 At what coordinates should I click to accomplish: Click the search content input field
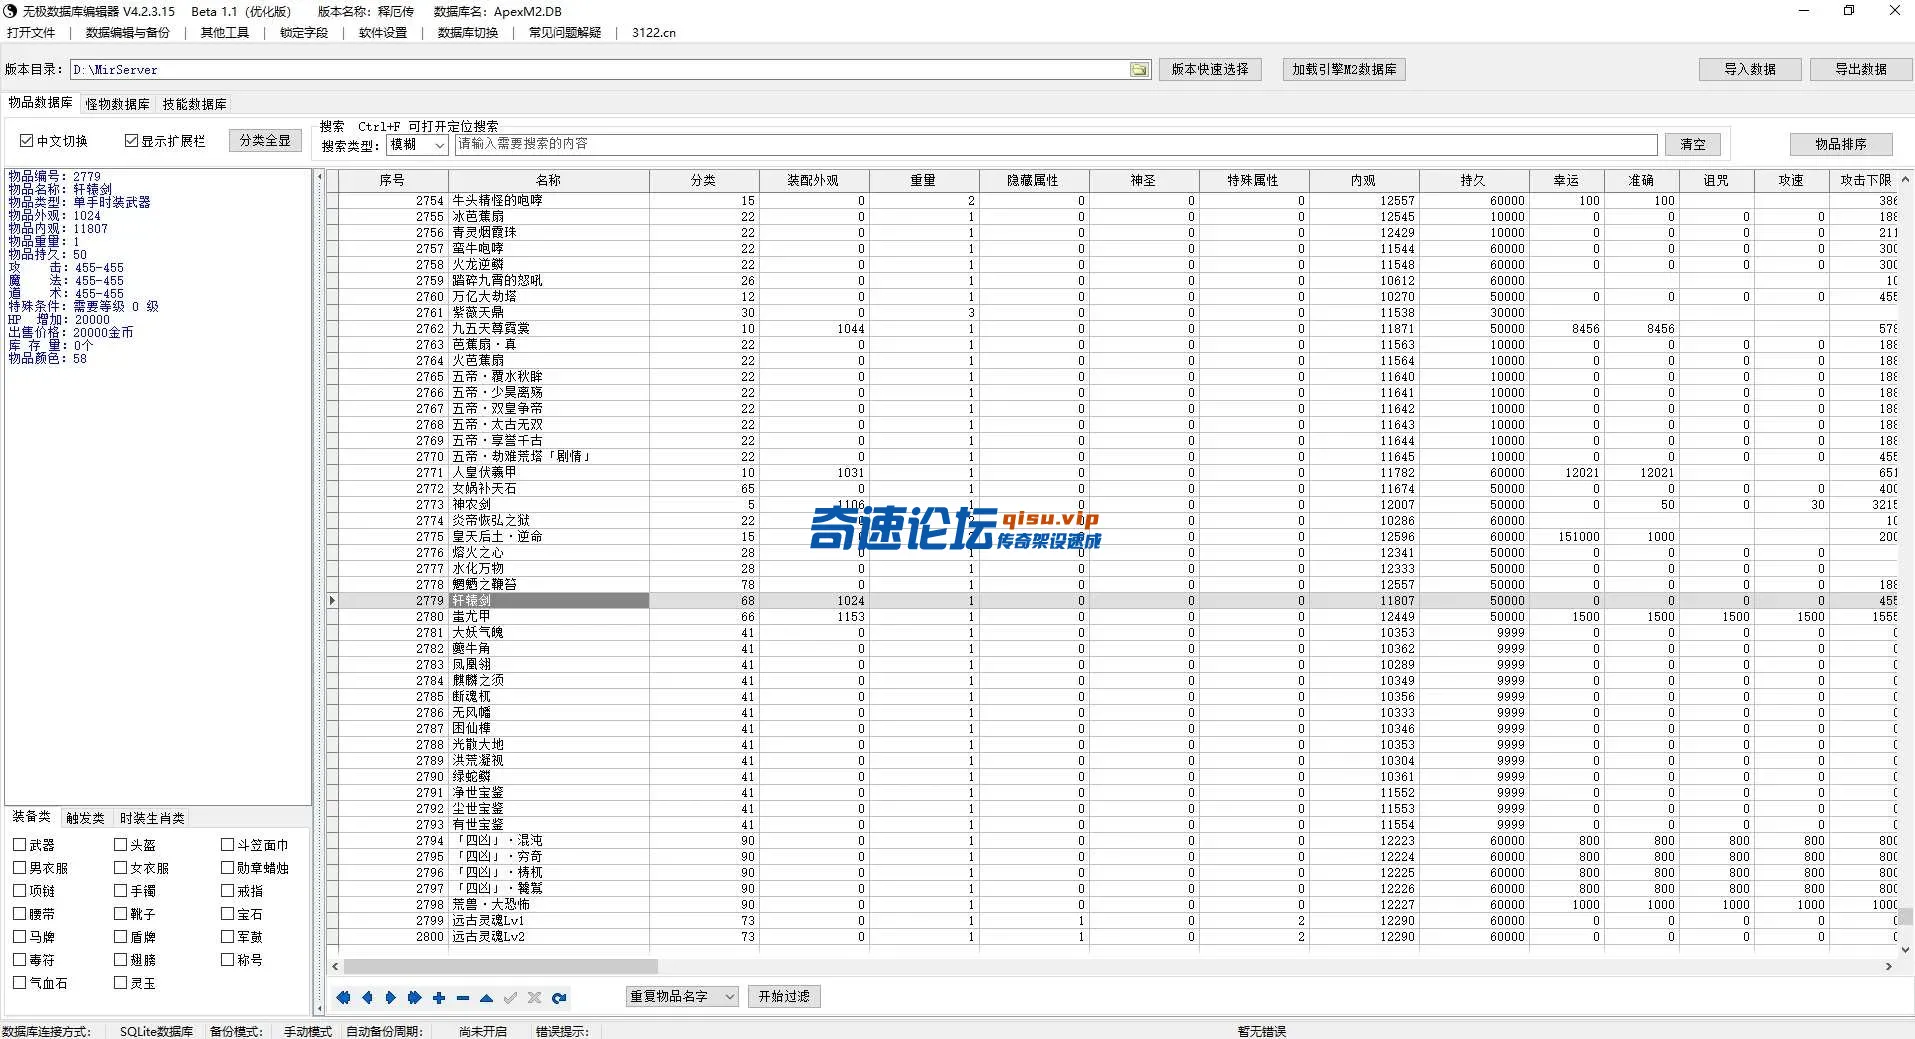tap(1056, 144)
